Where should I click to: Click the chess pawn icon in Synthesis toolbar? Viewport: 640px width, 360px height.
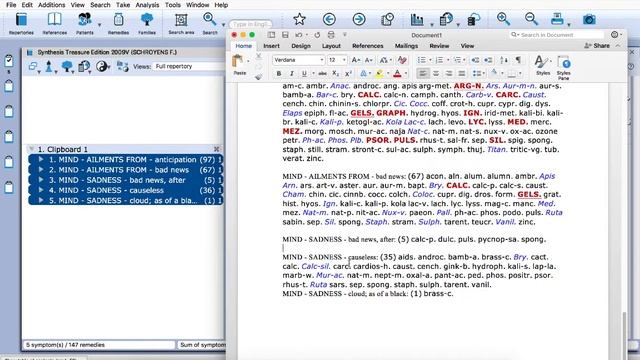(x=49, y=66)
